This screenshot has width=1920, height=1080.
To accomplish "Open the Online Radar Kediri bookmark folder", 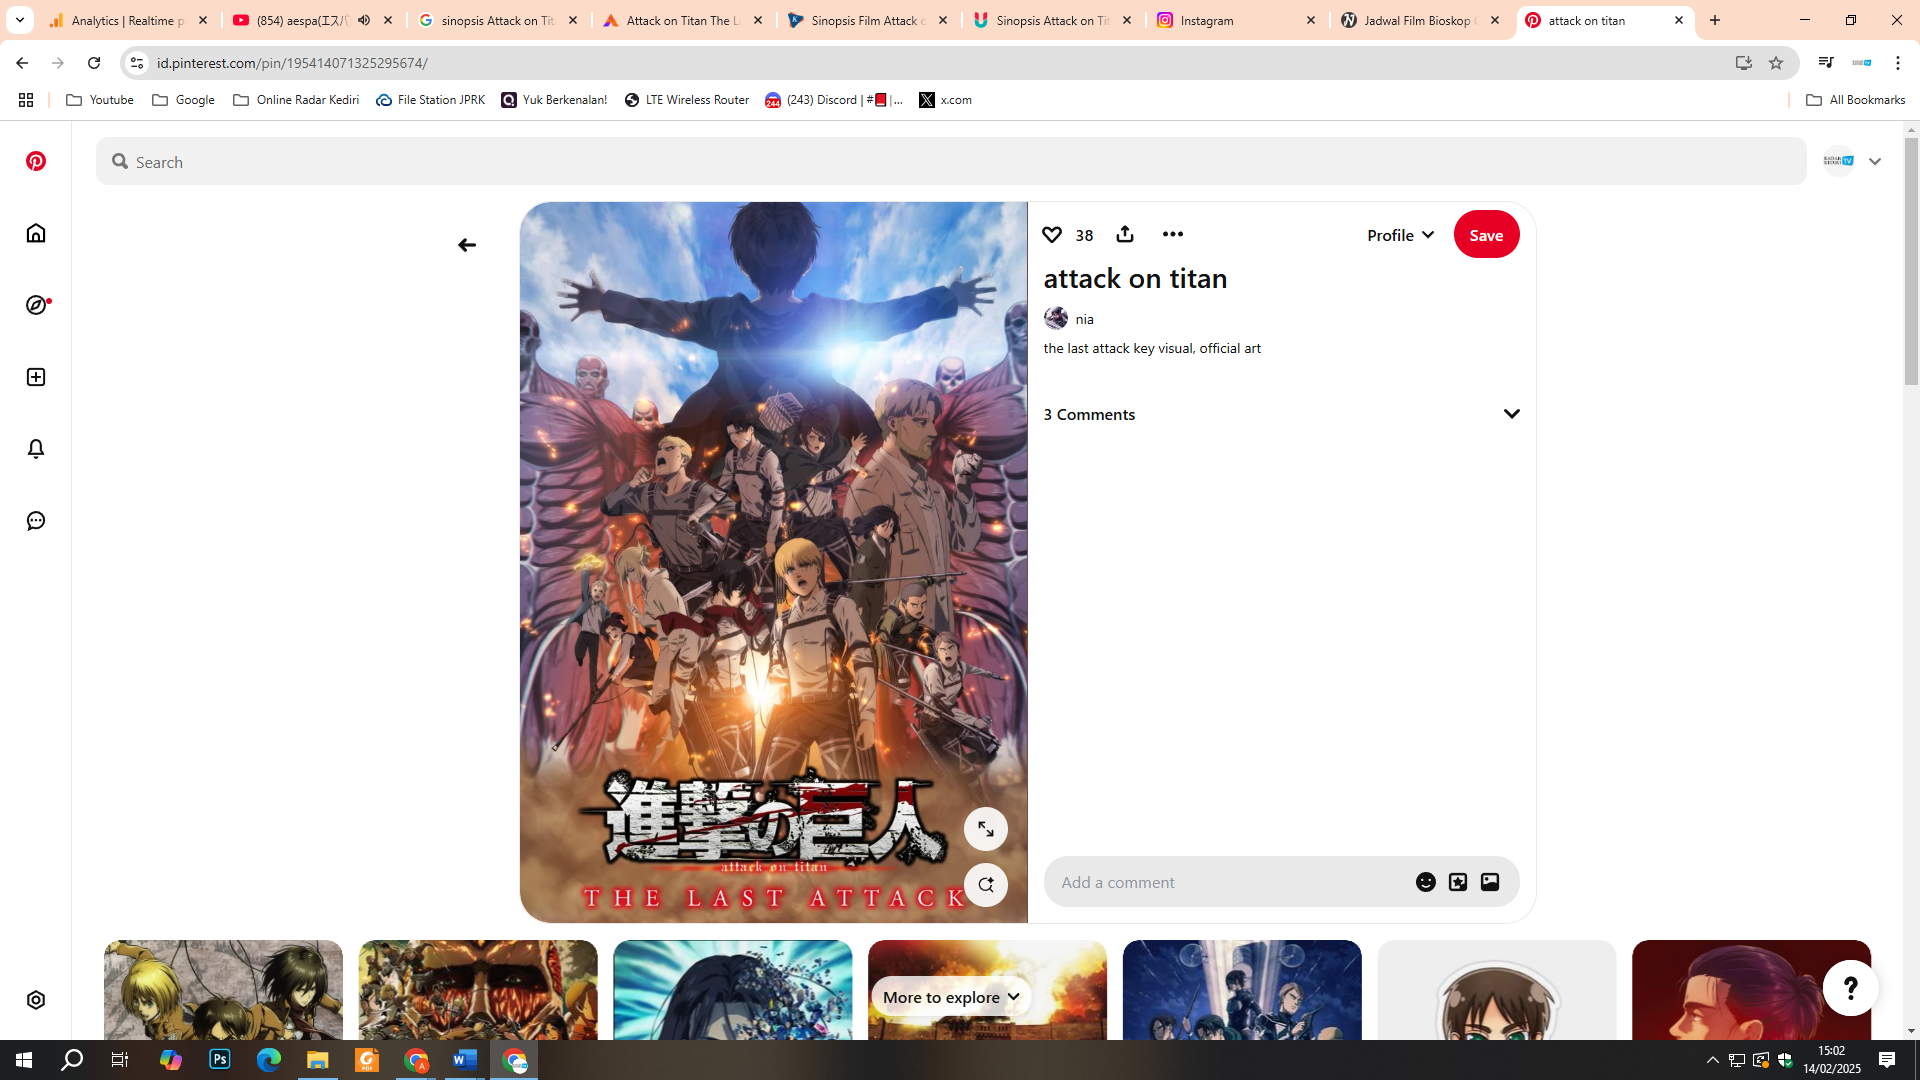I will click(296, 100).
